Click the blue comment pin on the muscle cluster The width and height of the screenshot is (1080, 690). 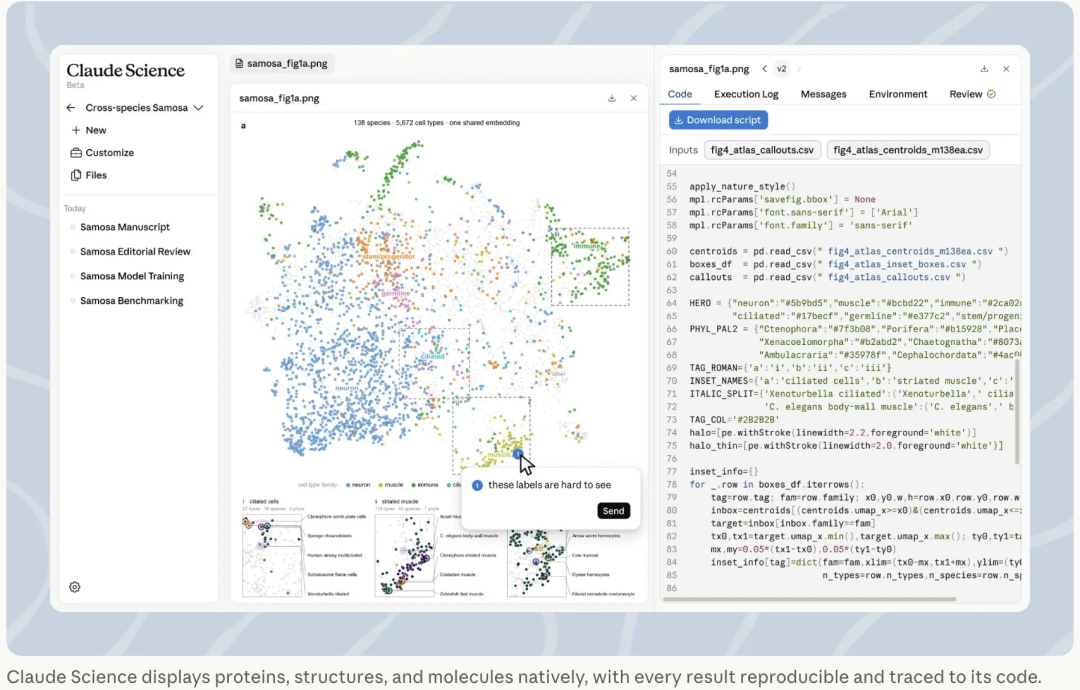(x=518, y=453)
